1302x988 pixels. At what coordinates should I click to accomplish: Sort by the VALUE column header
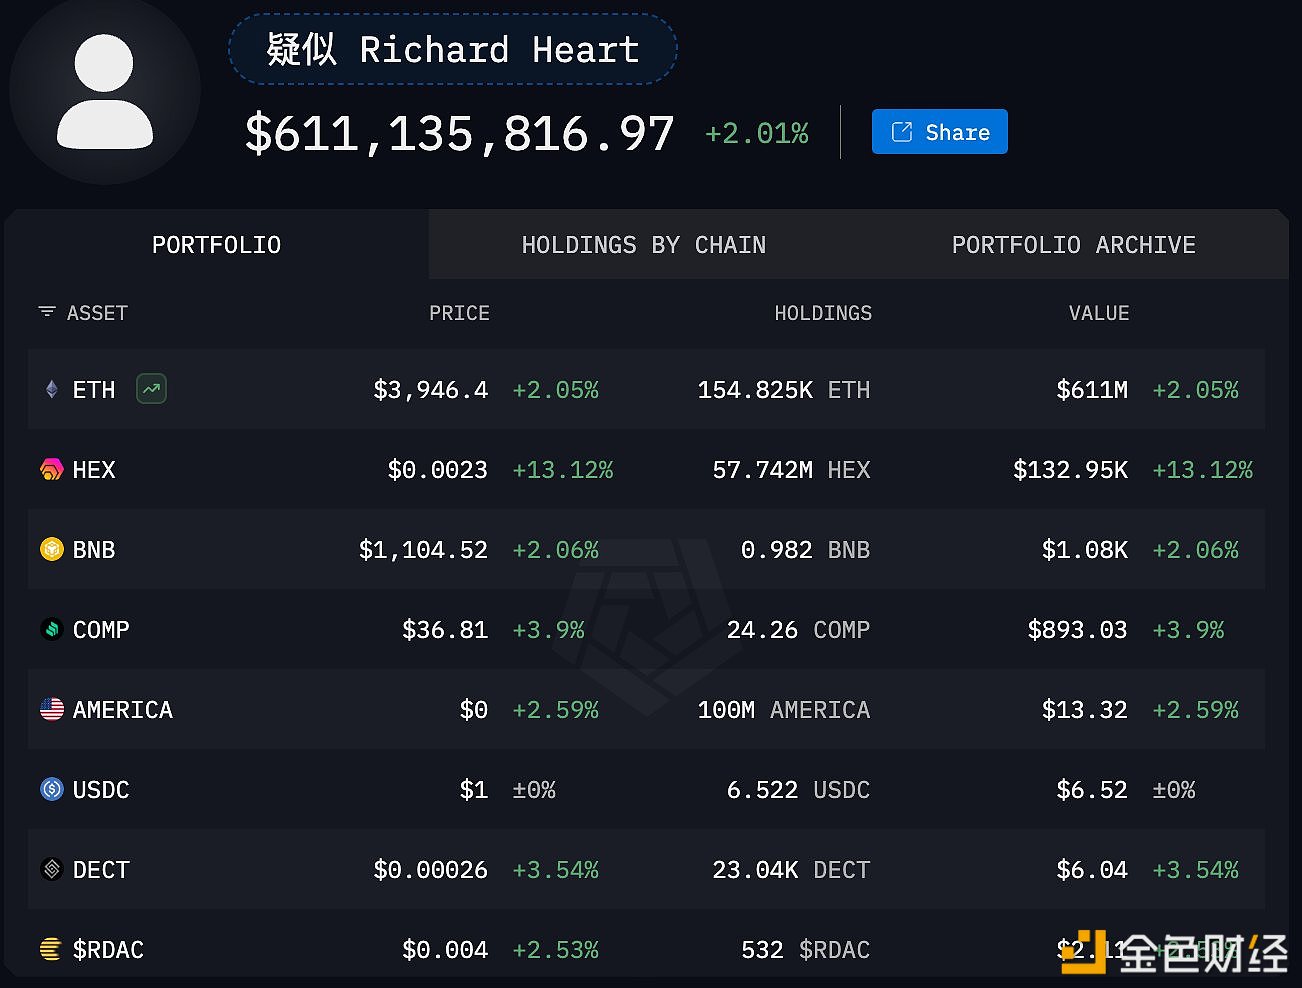pyautogui.click(x=1098, y=313)
